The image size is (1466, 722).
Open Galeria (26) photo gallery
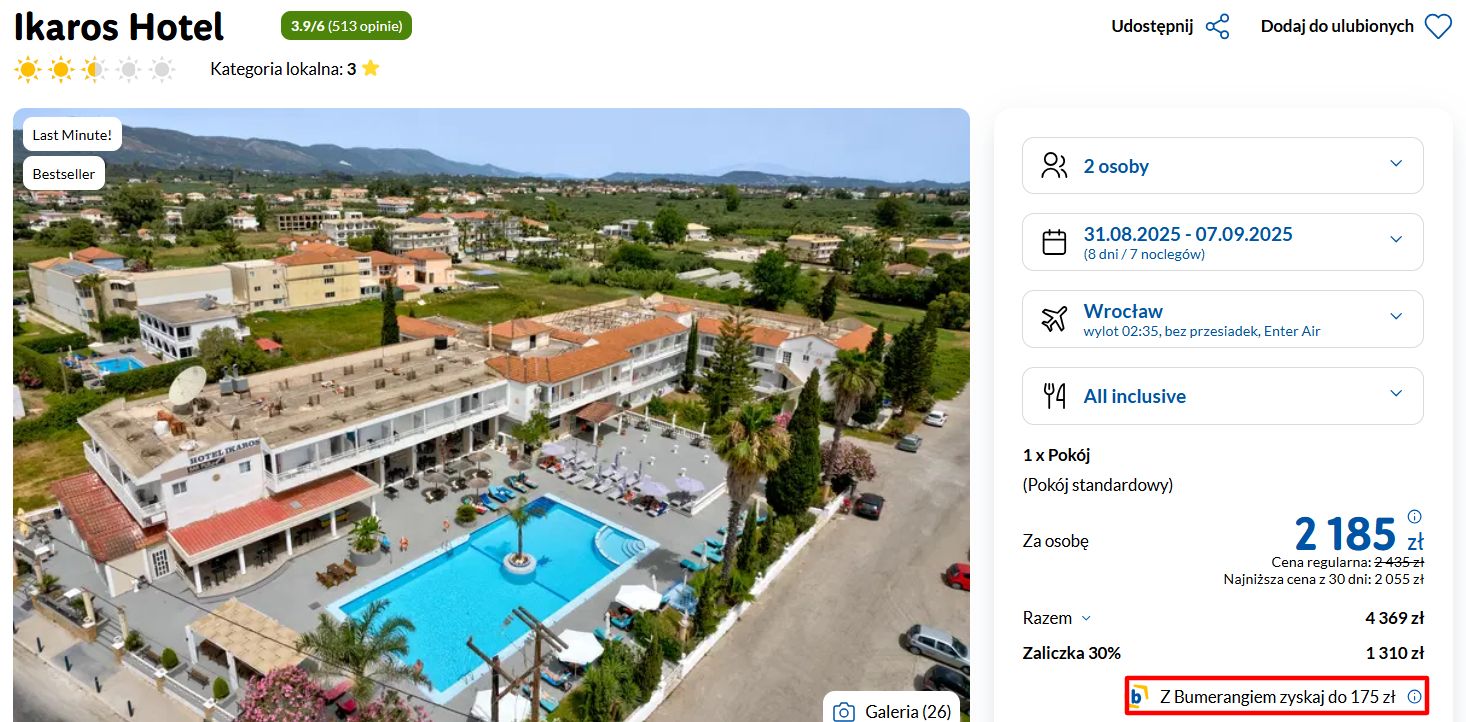pos(891,709)
